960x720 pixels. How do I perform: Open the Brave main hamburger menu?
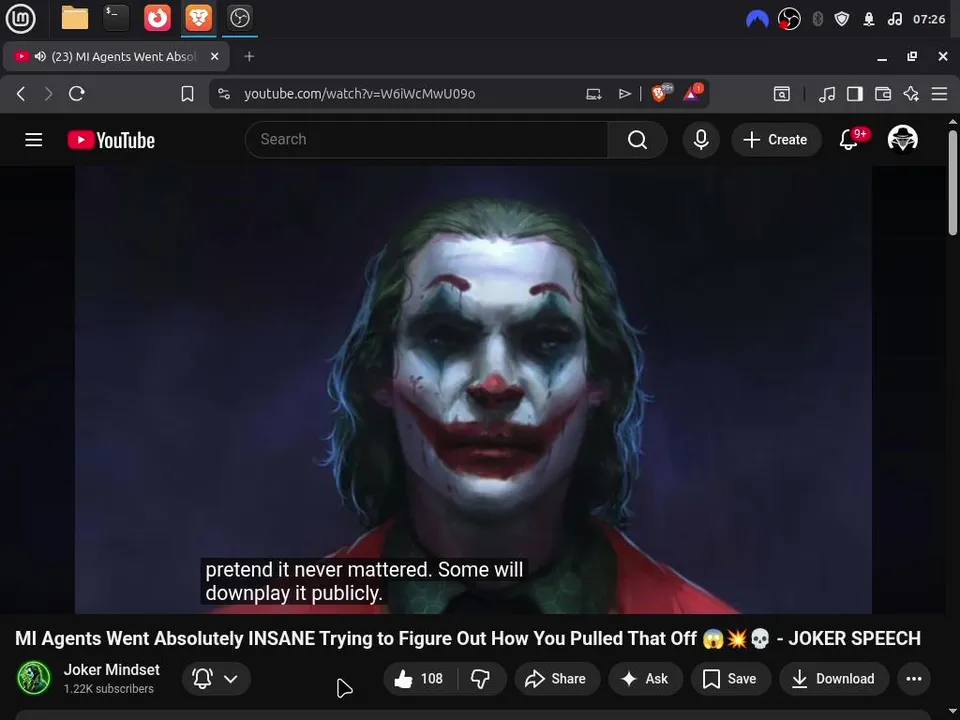click(x=939, y=94)
